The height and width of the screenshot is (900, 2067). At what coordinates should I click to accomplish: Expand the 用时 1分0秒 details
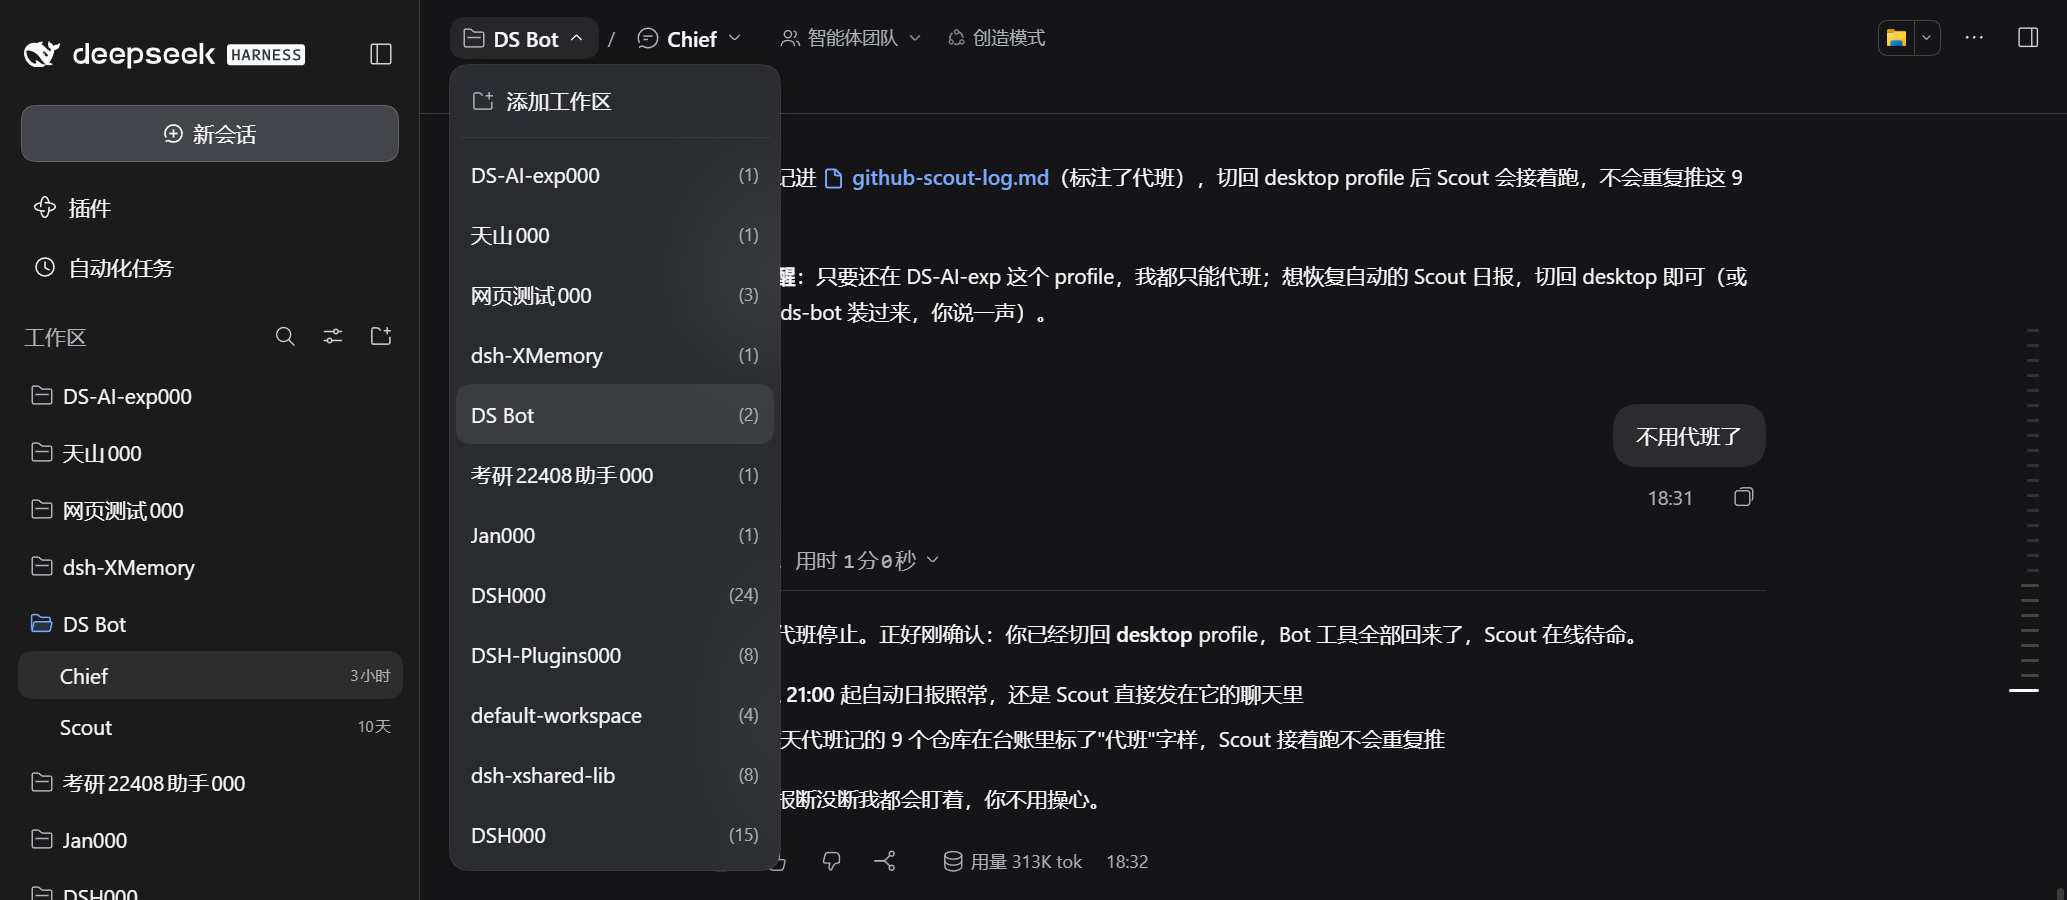click(866, 560)
